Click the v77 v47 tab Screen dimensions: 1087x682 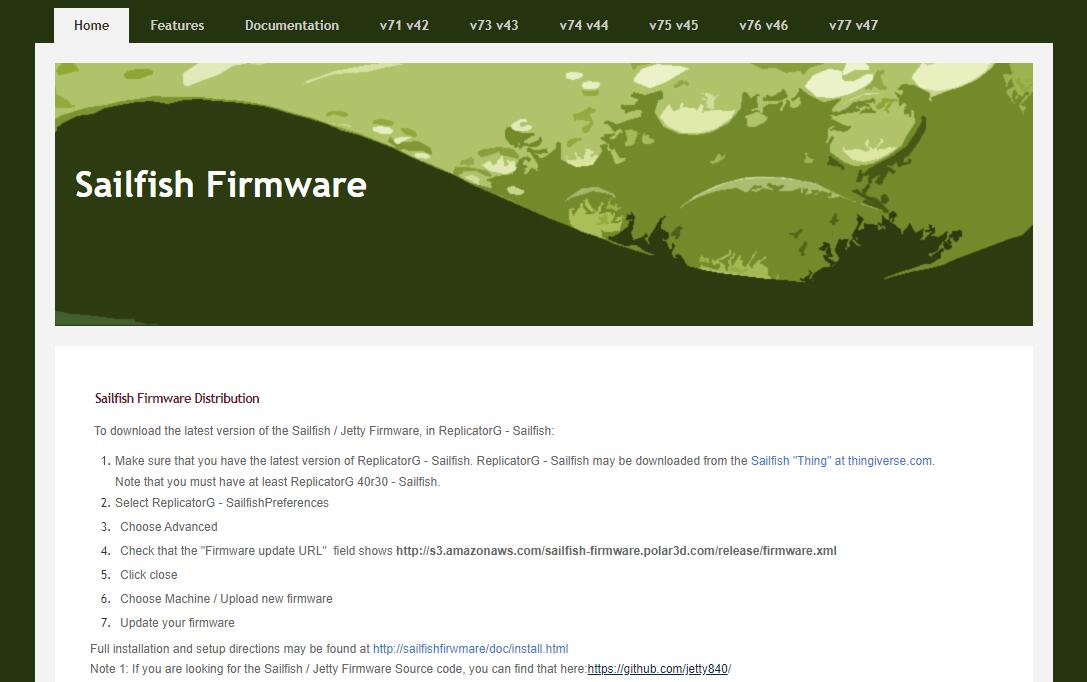[x=853, y=26]
